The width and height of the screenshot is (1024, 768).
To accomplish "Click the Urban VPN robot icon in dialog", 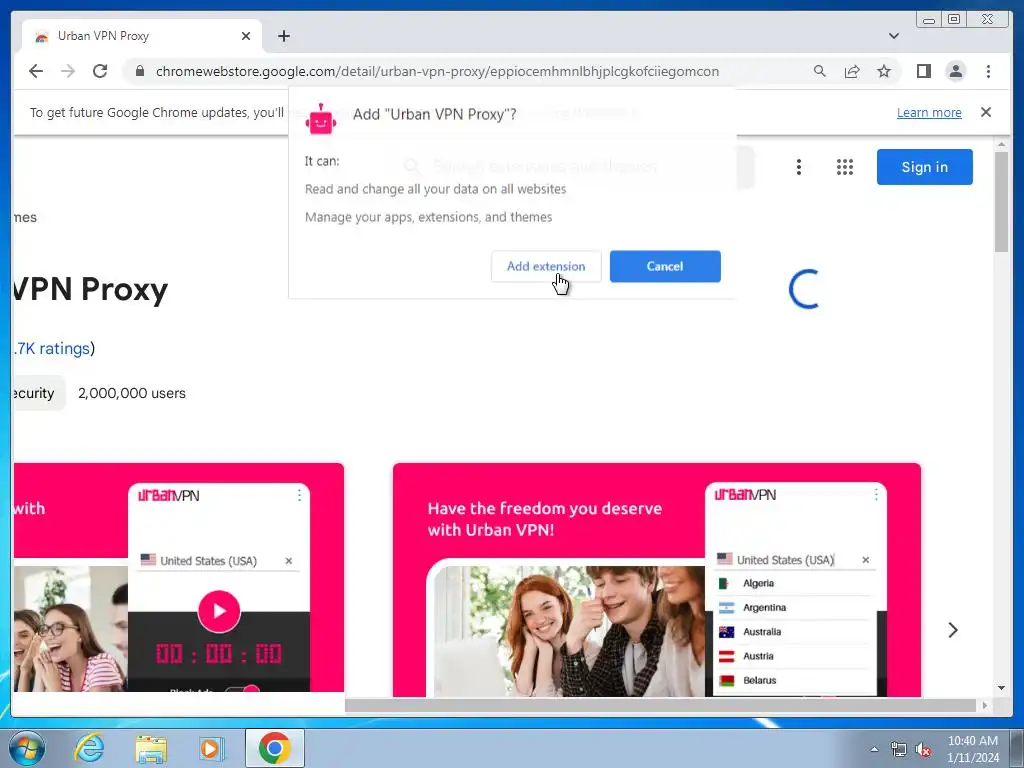I will pyautogui.click(x=320, y=119).
